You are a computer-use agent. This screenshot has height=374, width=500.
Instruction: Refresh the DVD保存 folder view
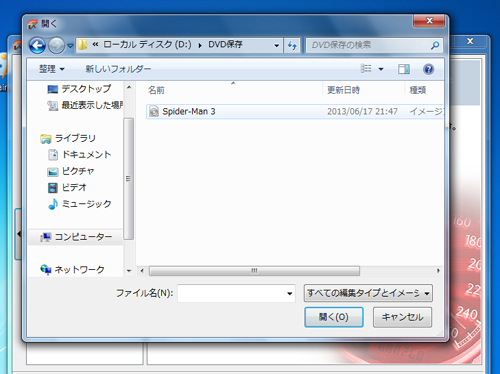[x=292, y=45]
